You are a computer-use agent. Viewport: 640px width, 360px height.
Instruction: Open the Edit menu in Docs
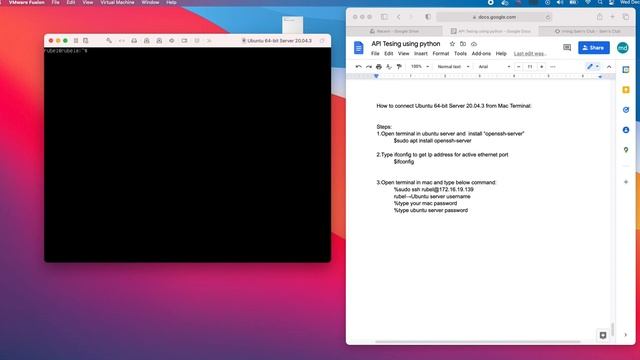(389, 53)
